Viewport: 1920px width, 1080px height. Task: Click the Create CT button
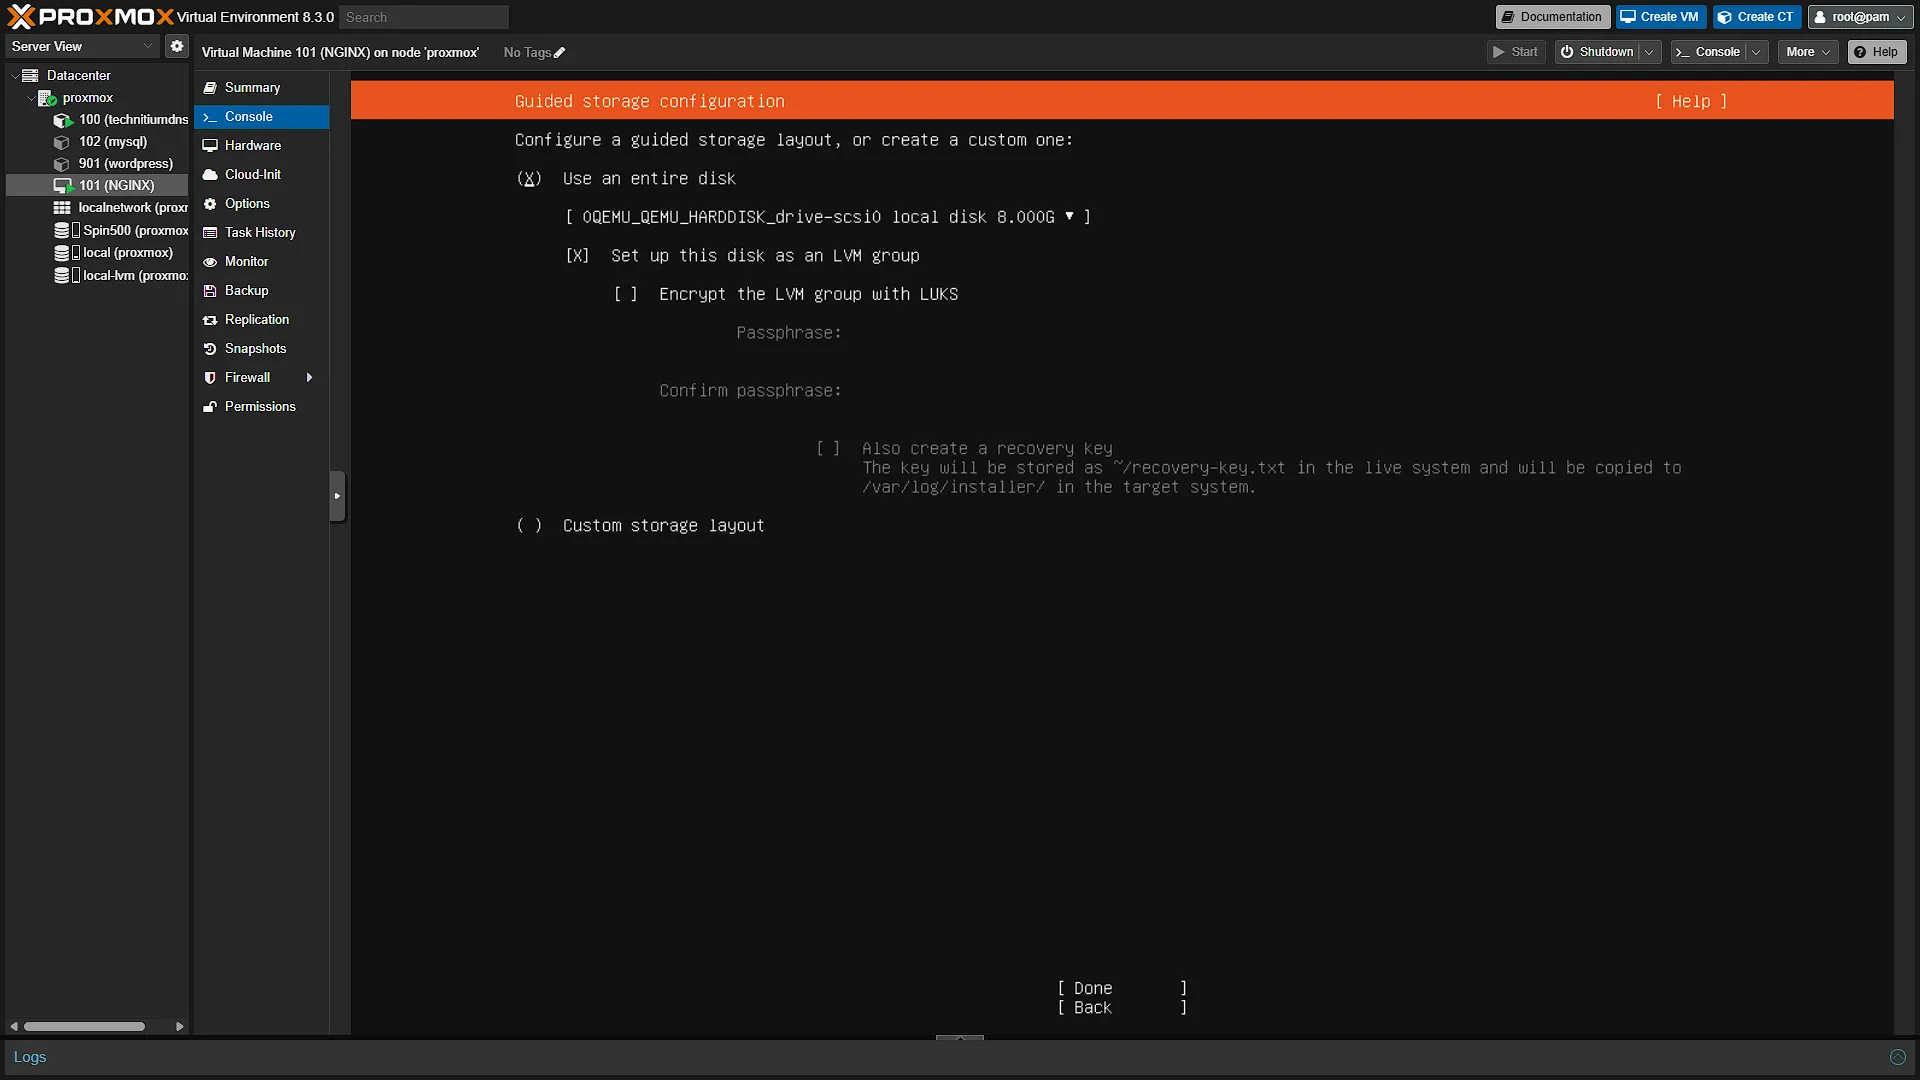[1756, 17]
